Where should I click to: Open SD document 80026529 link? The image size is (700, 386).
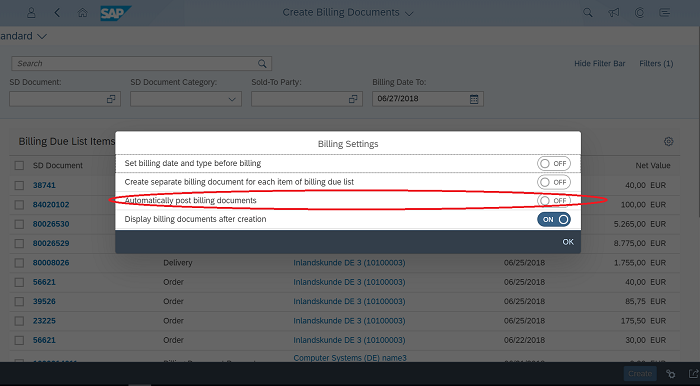tap(51, 244)
